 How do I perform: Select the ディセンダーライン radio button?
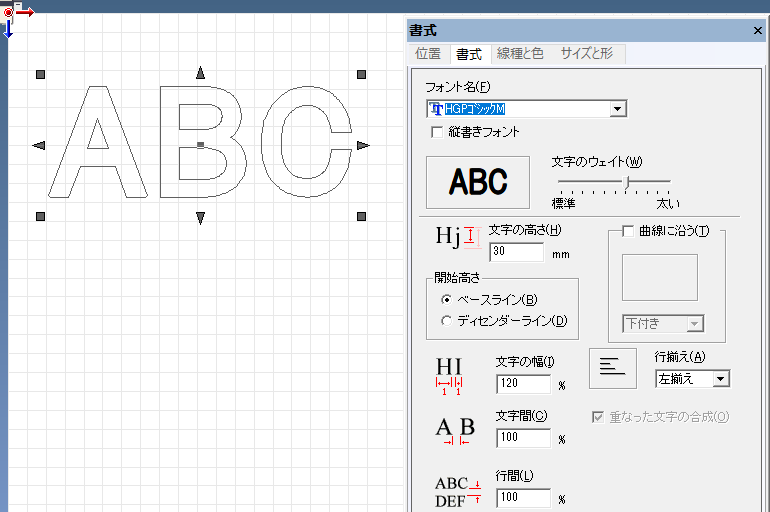(x=446, y=321)
